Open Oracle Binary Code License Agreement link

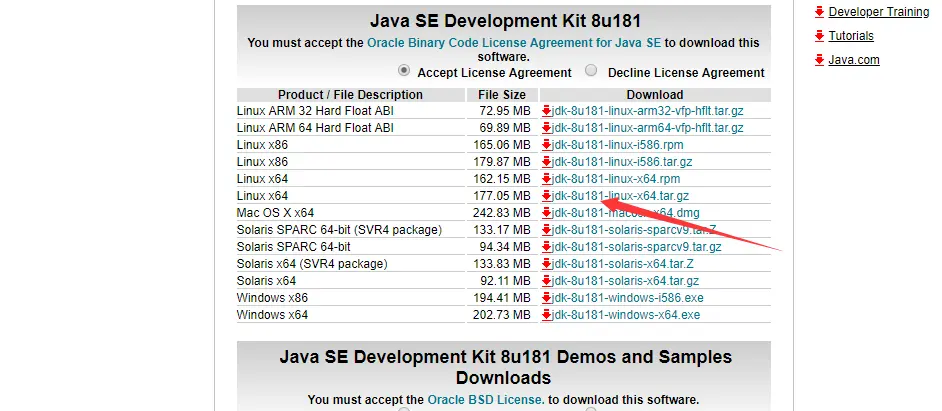514,43
